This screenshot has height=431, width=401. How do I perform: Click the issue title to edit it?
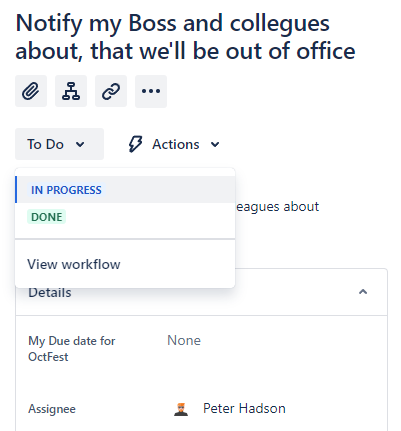pyautogui.click(x=186, y=37)
